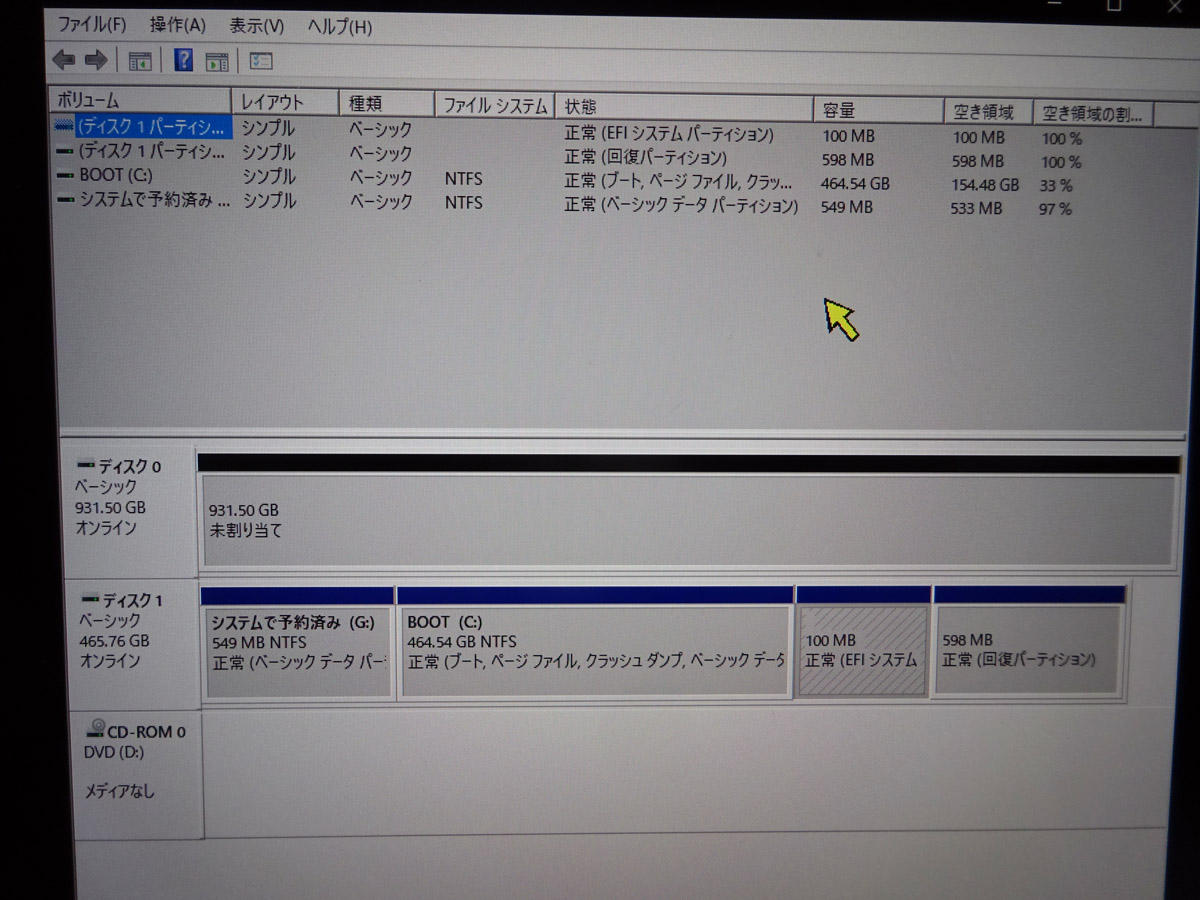Click the Back arrow toolbar icon
The width and height of the screenshot is (1200, 900).
coord(63,61)
